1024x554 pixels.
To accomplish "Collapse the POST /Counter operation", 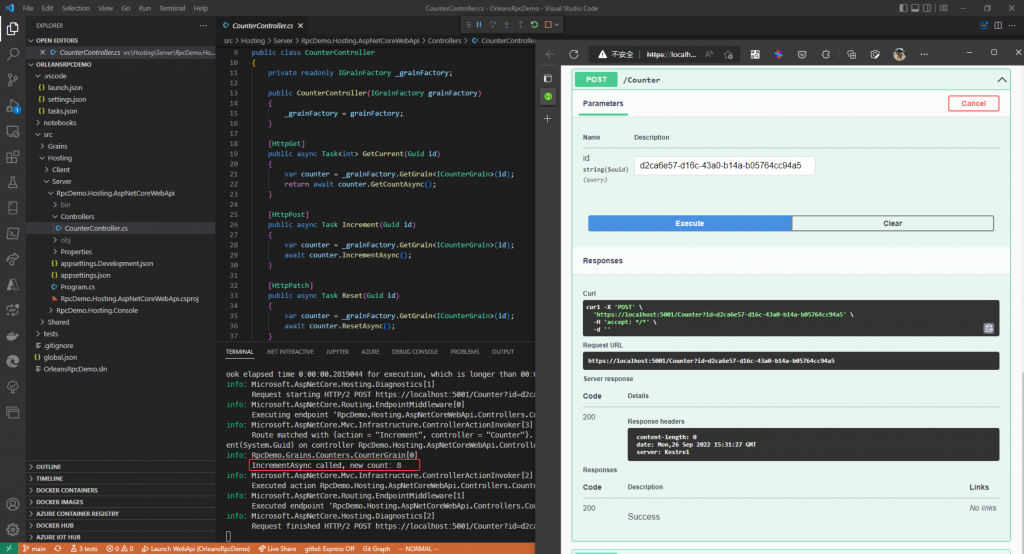I will click(x=1000, y=79).
